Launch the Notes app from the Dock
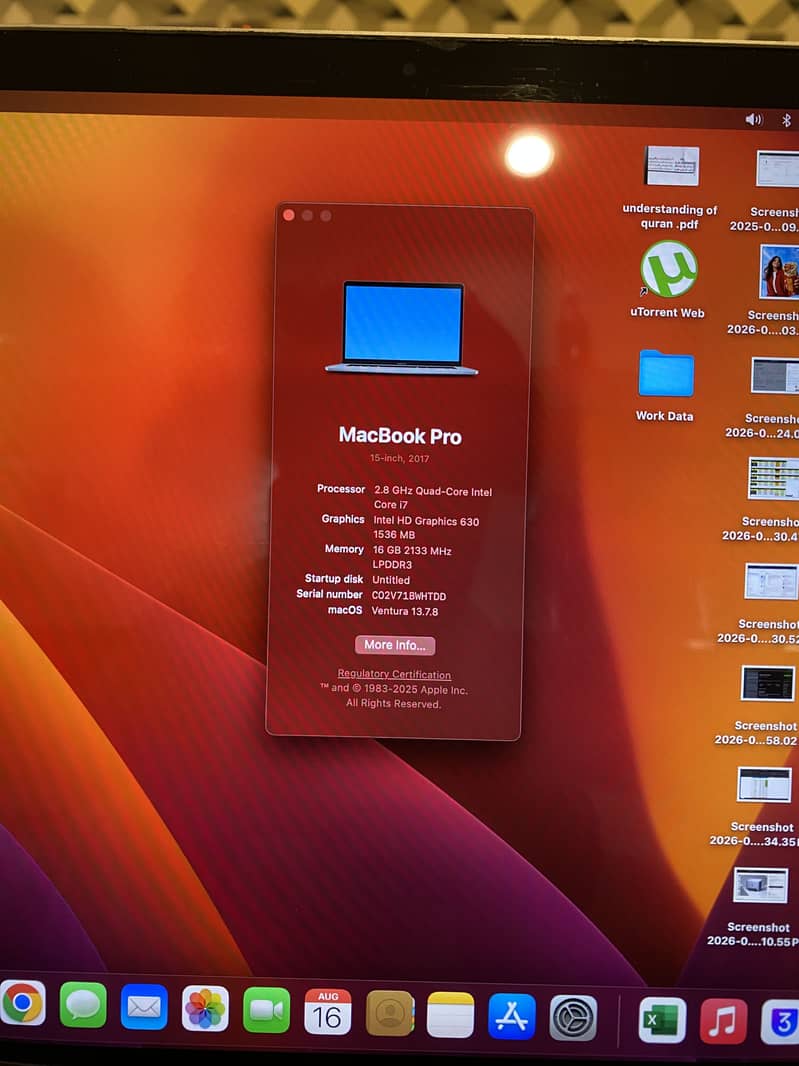The image size is (799, 1066). (x=450, y=1014)
